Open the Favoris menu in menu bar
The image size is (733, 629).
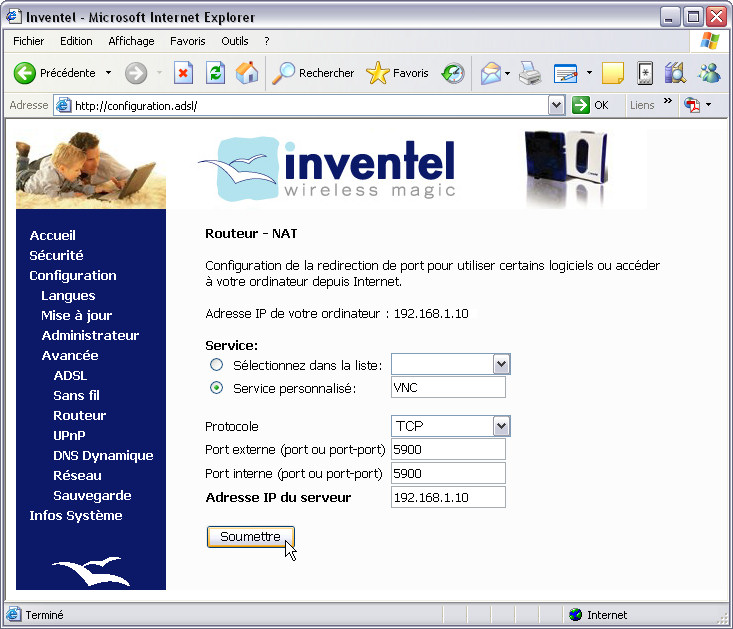pyautogui.click(x=187, y=41)
